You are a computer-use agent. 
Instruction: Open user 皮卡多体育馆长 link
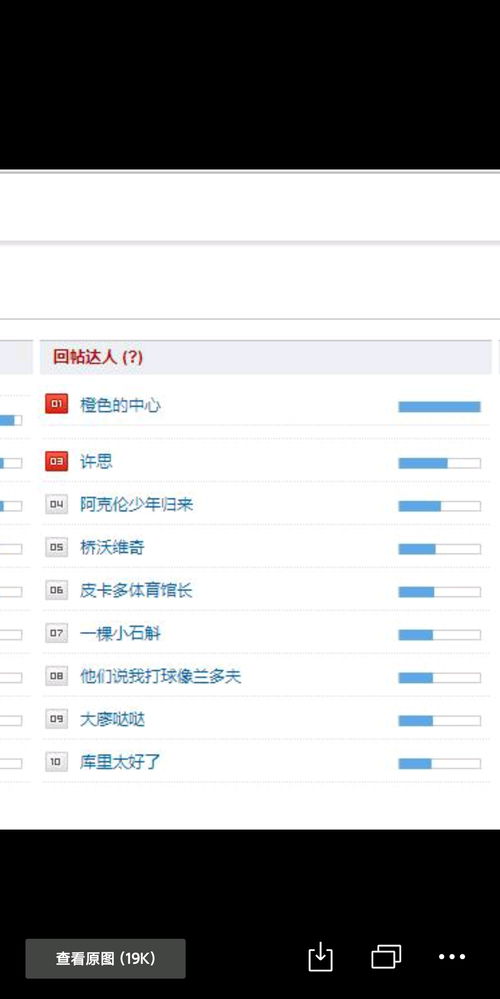[136, 591]
